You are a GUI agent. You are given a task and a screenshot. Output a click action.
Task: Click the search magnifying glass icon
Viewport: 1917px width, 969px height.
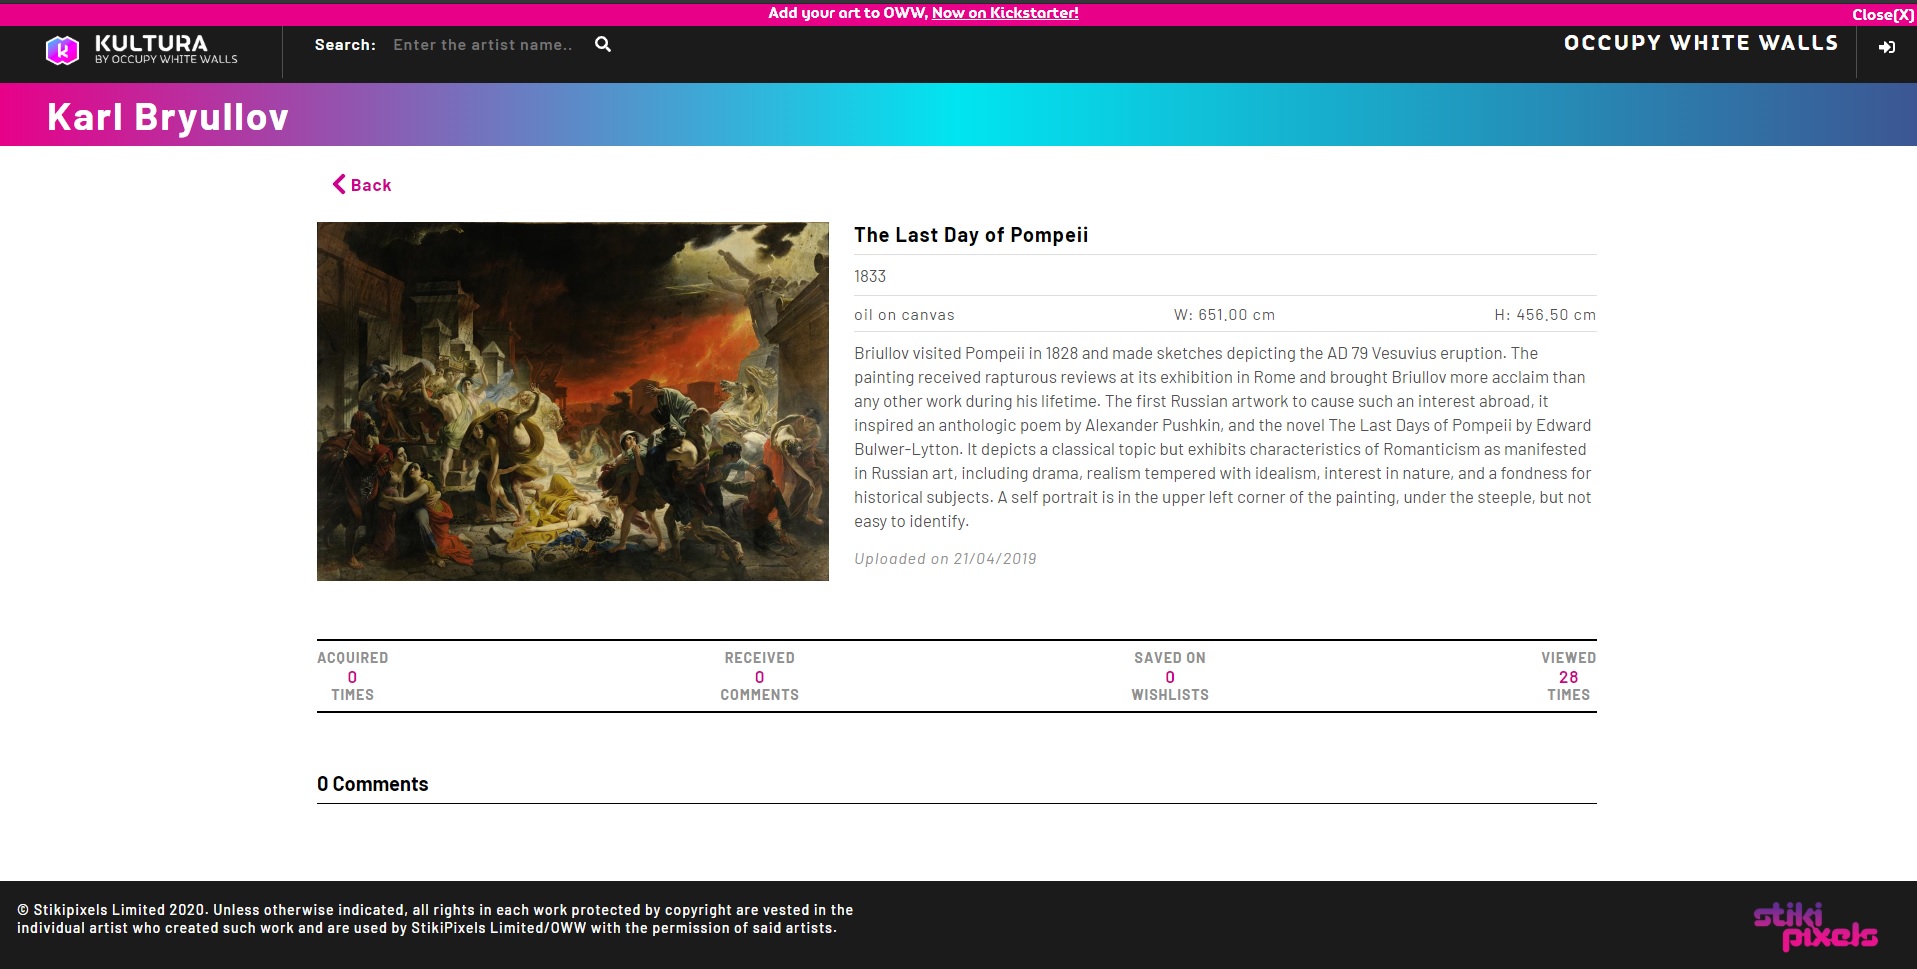(x=603, y=44)
